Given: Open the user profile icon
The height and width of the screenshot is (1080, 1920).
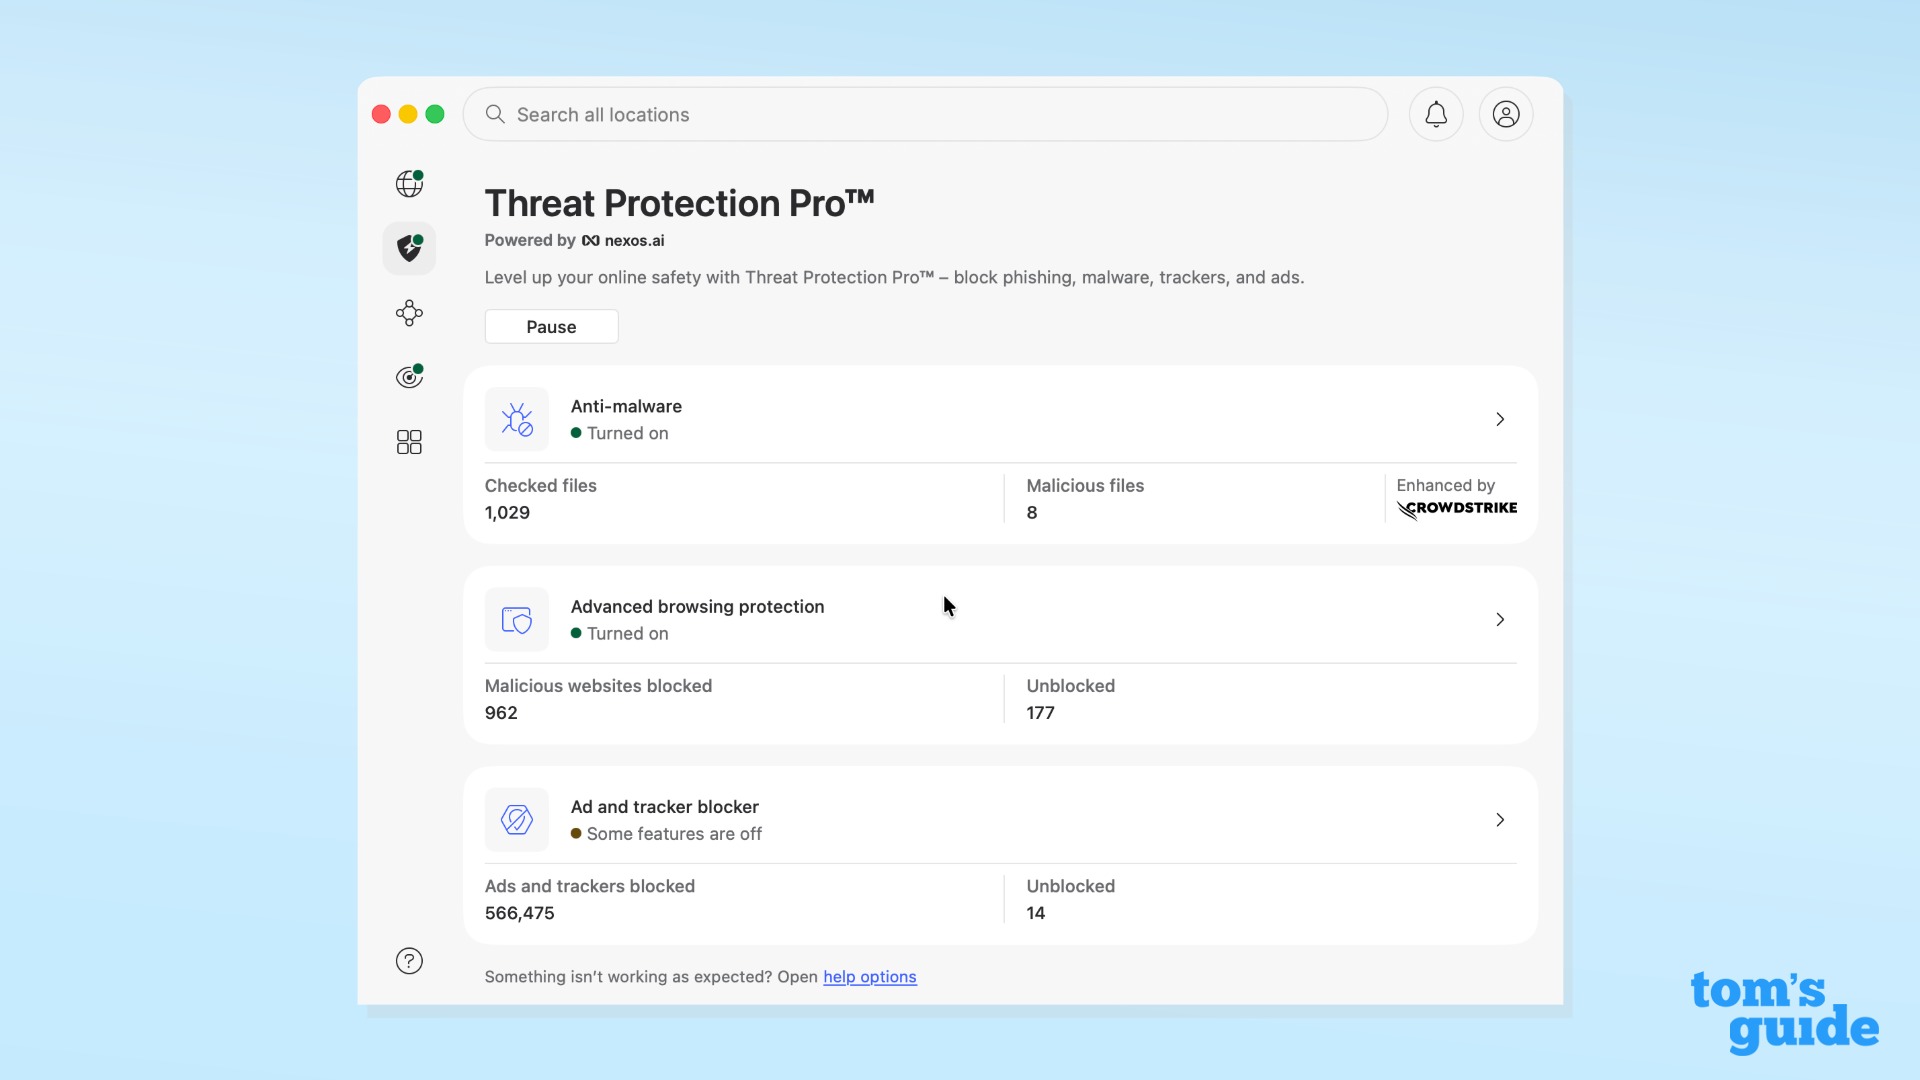Looking at the screenshot, I should pyautogui.click(x=1506, y=114).
